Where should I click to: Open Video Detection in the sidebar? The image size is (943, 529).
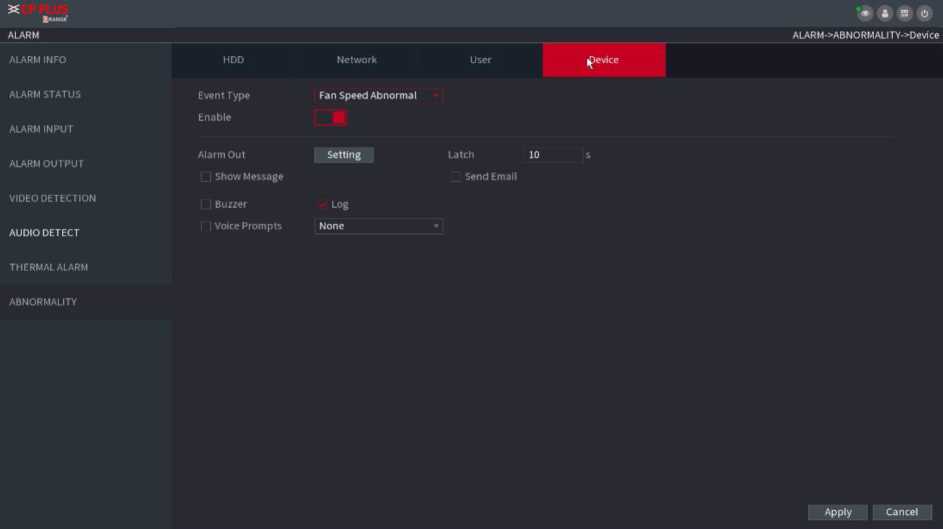[53, 198]
